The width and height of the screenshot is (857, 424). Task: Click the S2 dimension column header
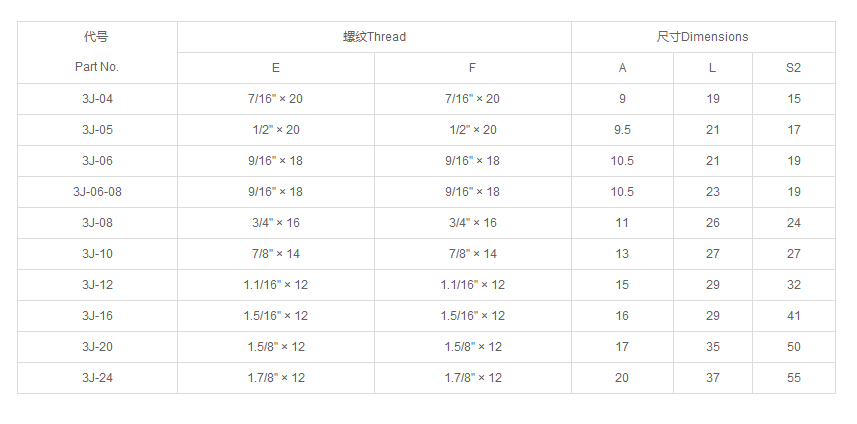click(x=793, y=68)
